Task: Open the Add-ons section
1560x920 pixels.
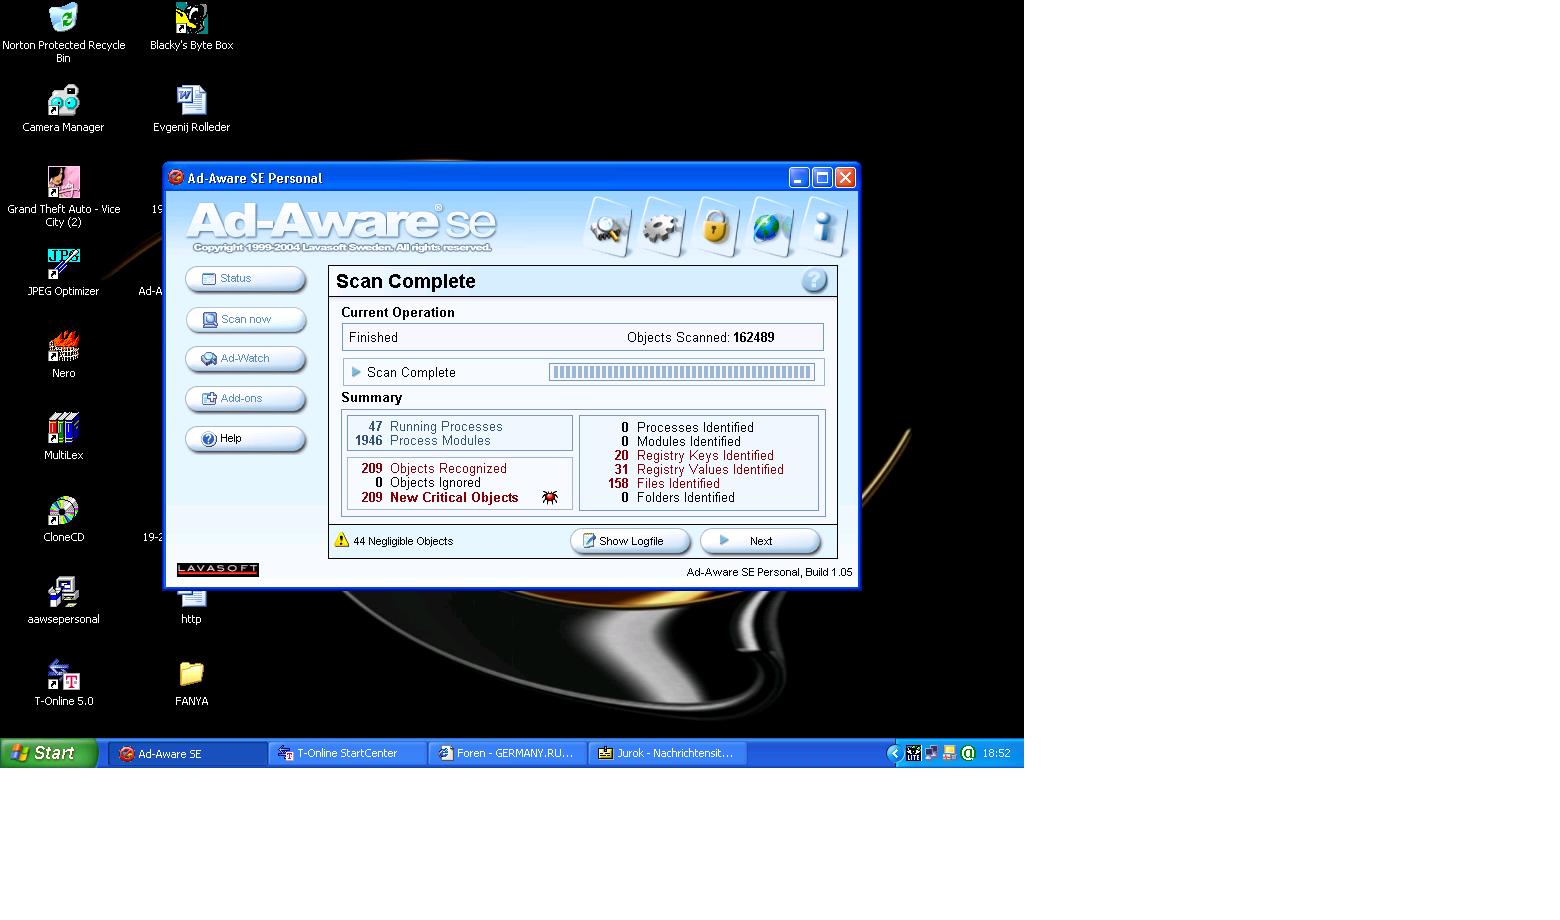Action: click(x=245, y=398)
